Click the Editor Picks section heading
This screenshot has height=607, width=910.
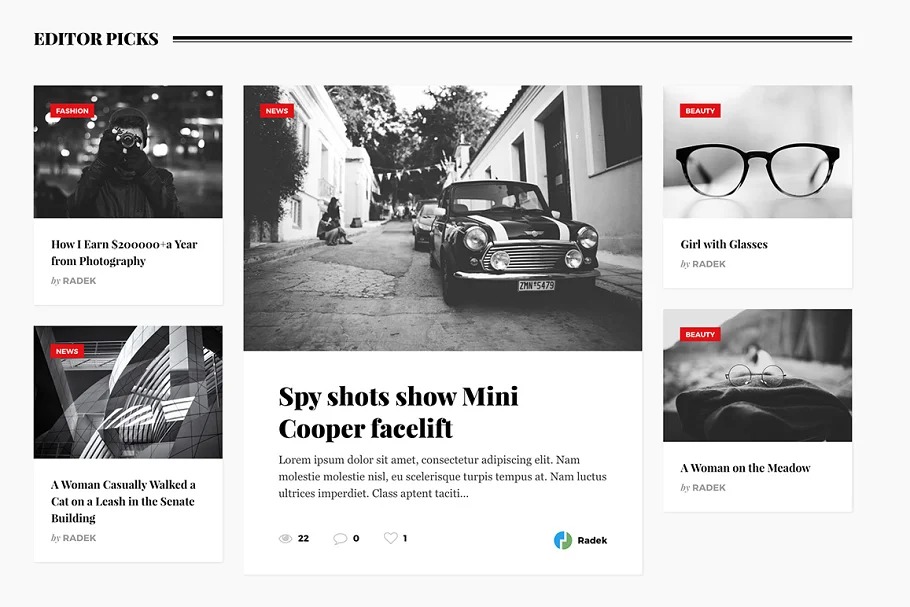click(x=96, y=39)
